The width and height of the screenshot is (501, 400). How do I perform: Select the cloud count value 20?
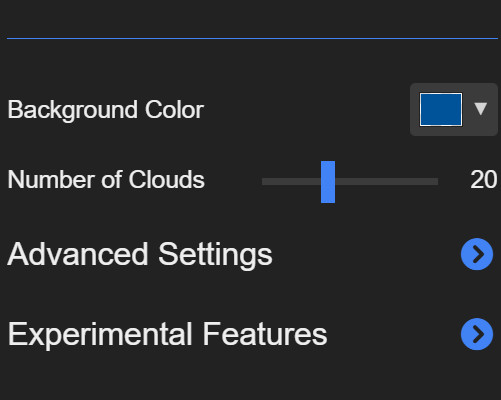[x=484, y=180]
